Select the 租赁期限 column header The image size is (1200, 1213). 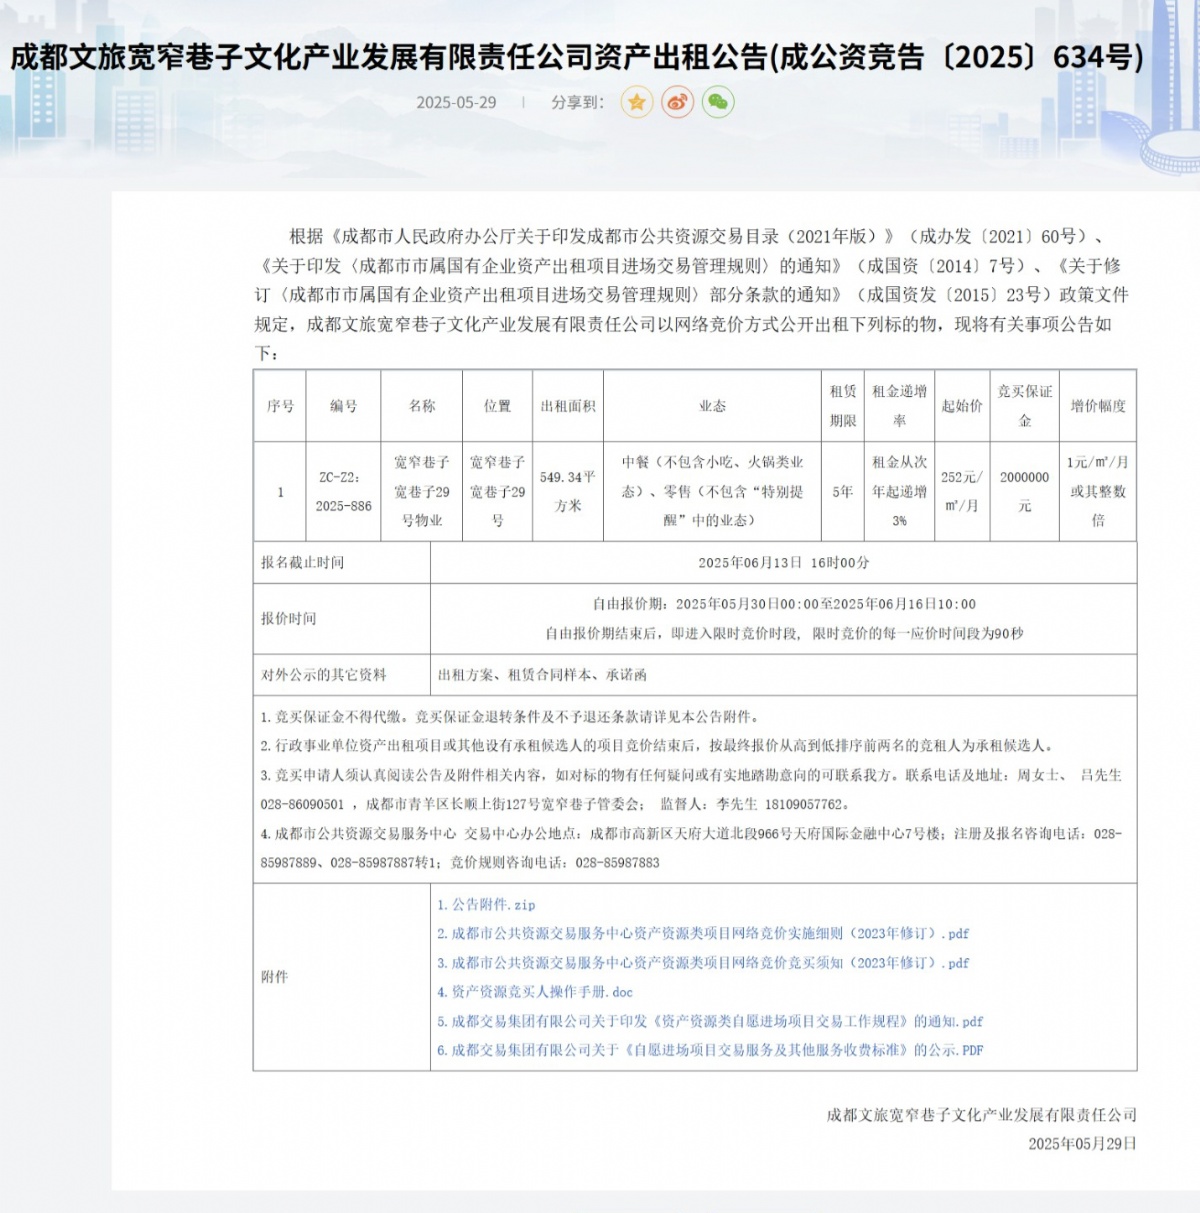[843, 406]
